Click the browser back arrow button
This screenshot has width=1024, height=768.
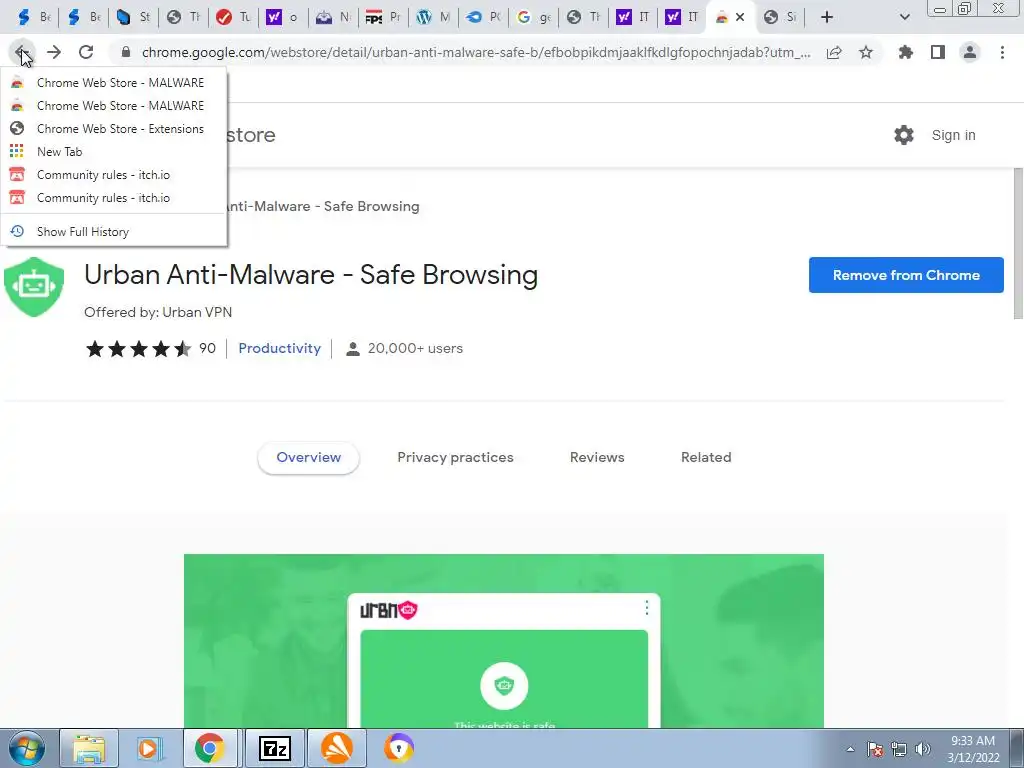click(x=21, y=52)
